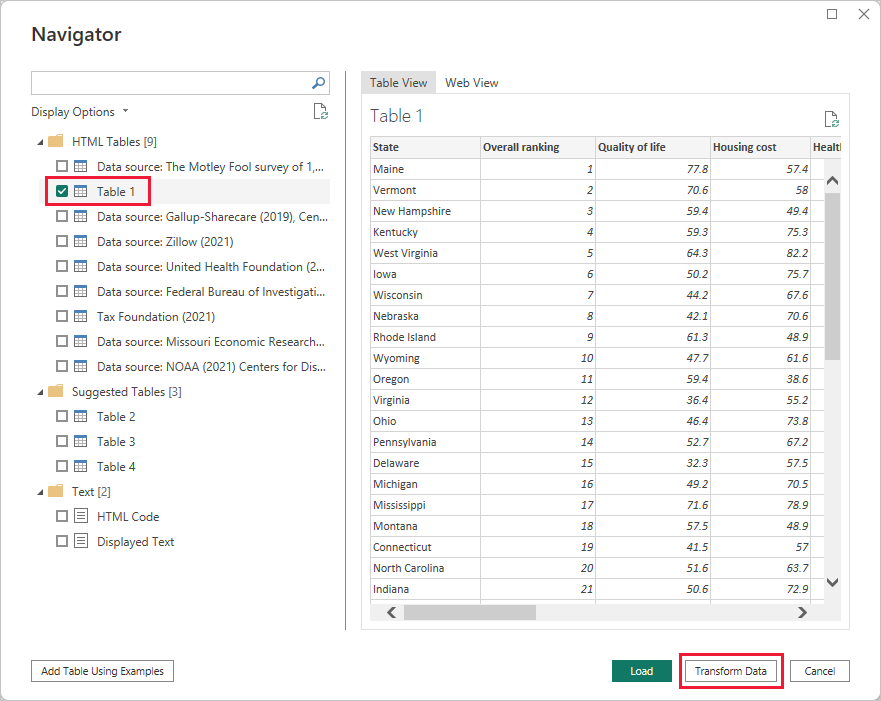
Task: Uncheck the Table 1 checkbox
Action: coord(62,191)
